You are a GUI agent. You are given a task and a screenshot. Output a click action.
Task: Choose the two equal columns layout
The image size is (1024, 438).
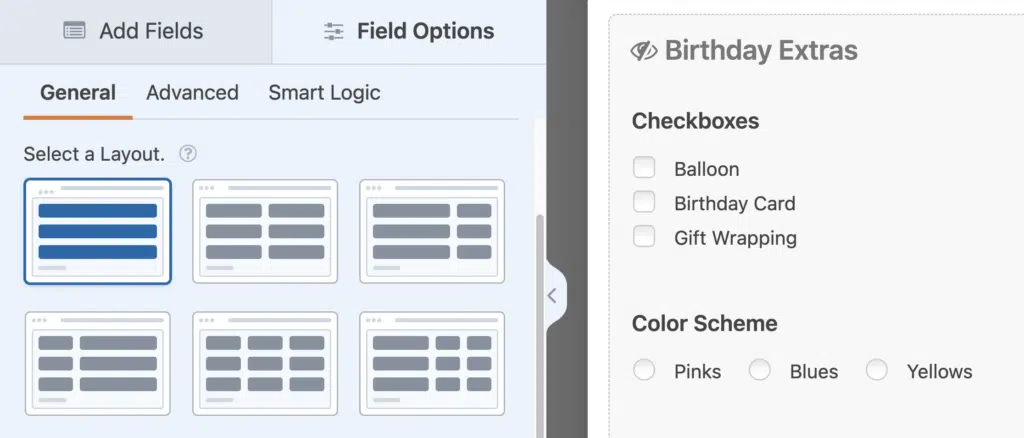[x=265, y=232]
